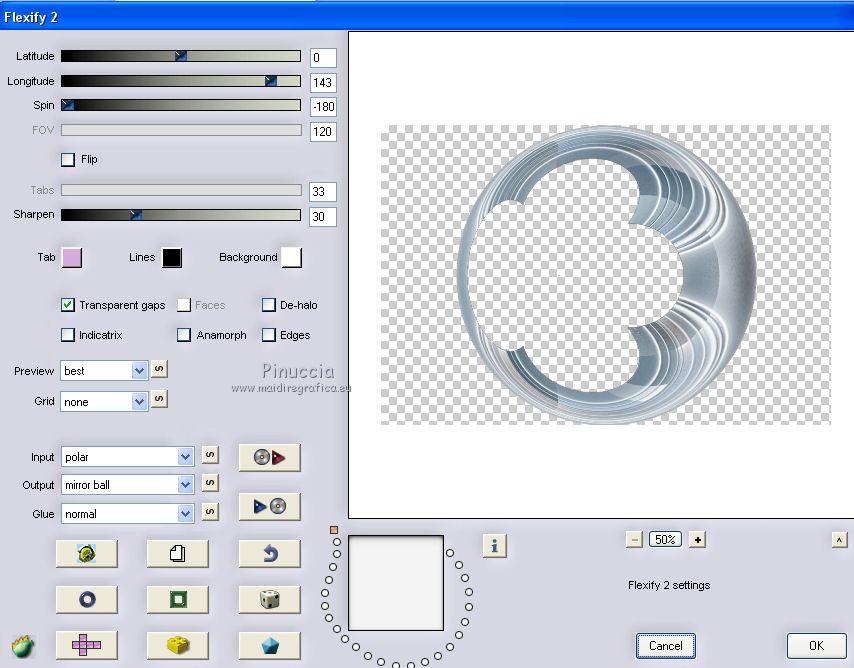Zoom out with the minus button
The width and height of the screenshot is (854, 668).
(634, 540)
